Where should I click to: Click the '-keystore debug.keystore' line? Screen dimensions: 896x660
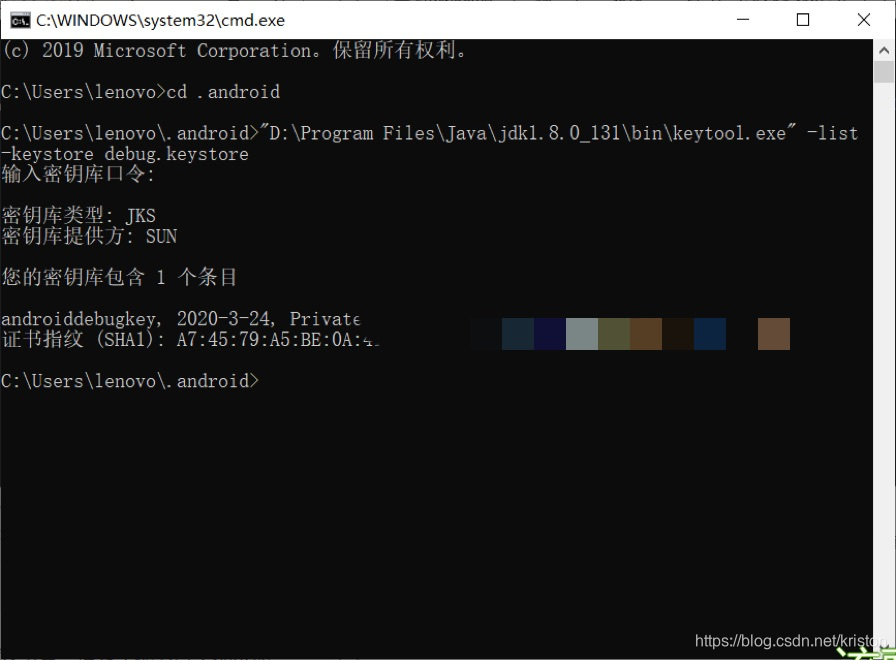pyautogui.click(x=125, y=154)
